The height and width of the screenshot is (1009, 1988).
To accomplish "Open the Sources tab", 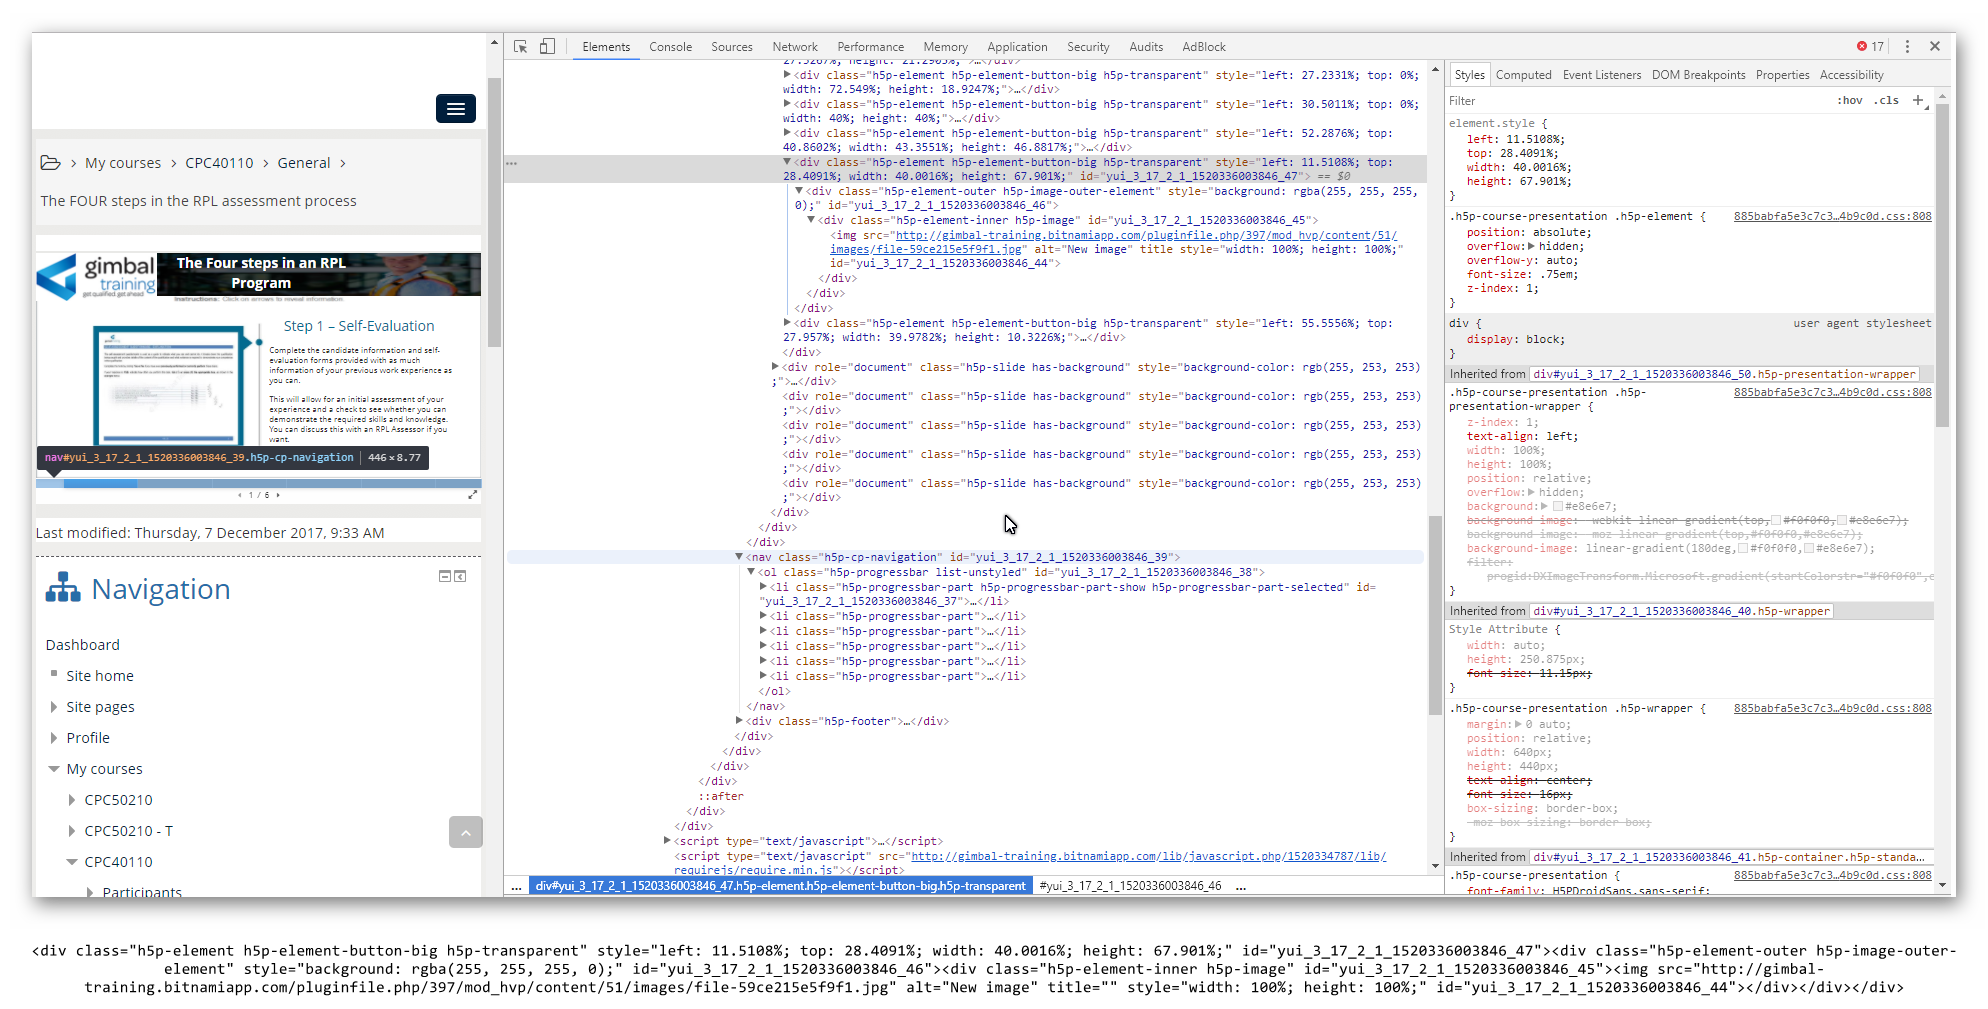I will pyautogui.click(x=732, y=47).
